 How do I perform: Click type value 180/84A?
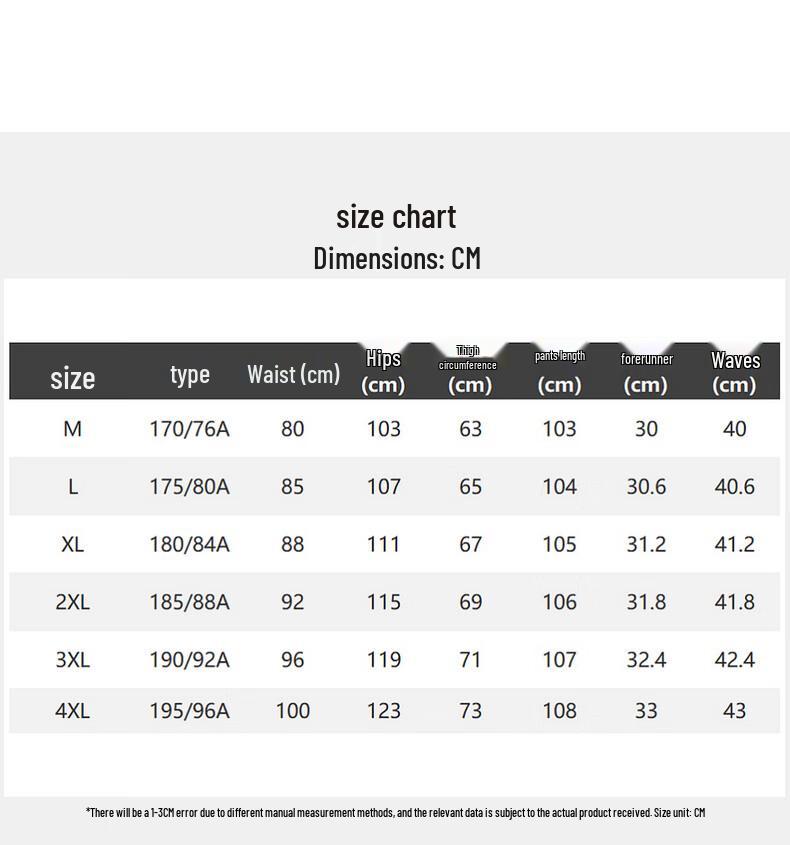tap(190, 544)
